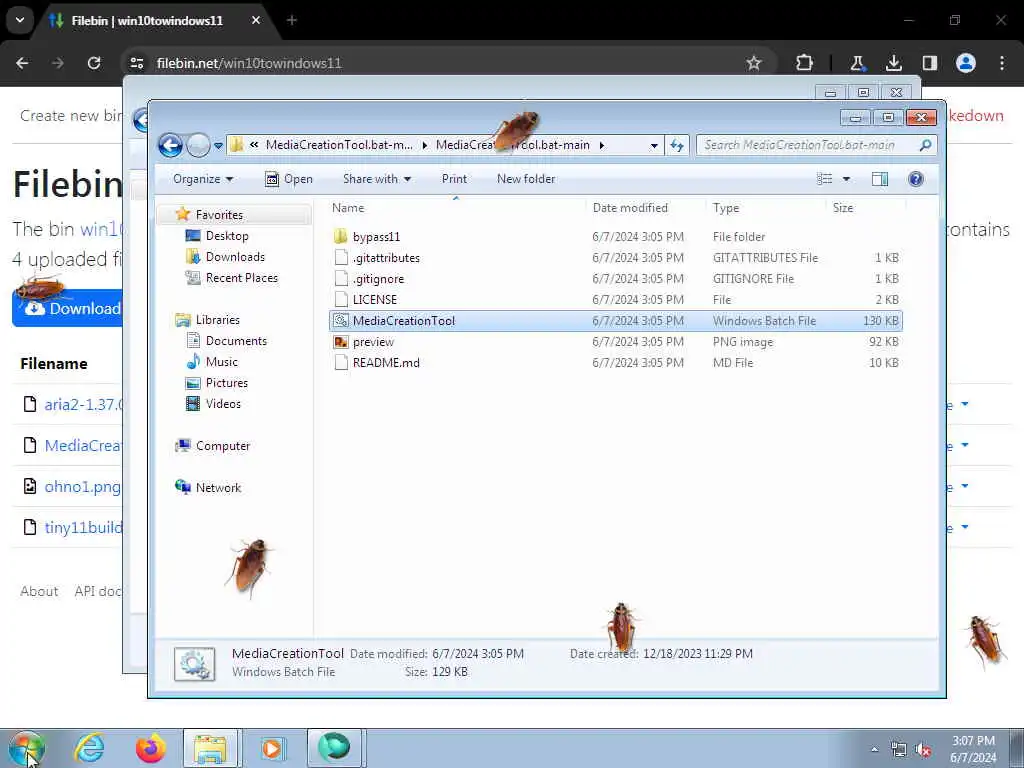The image size is (1024, 768).
Task: Open Computer in navigation pane
Action: [223, 445]
